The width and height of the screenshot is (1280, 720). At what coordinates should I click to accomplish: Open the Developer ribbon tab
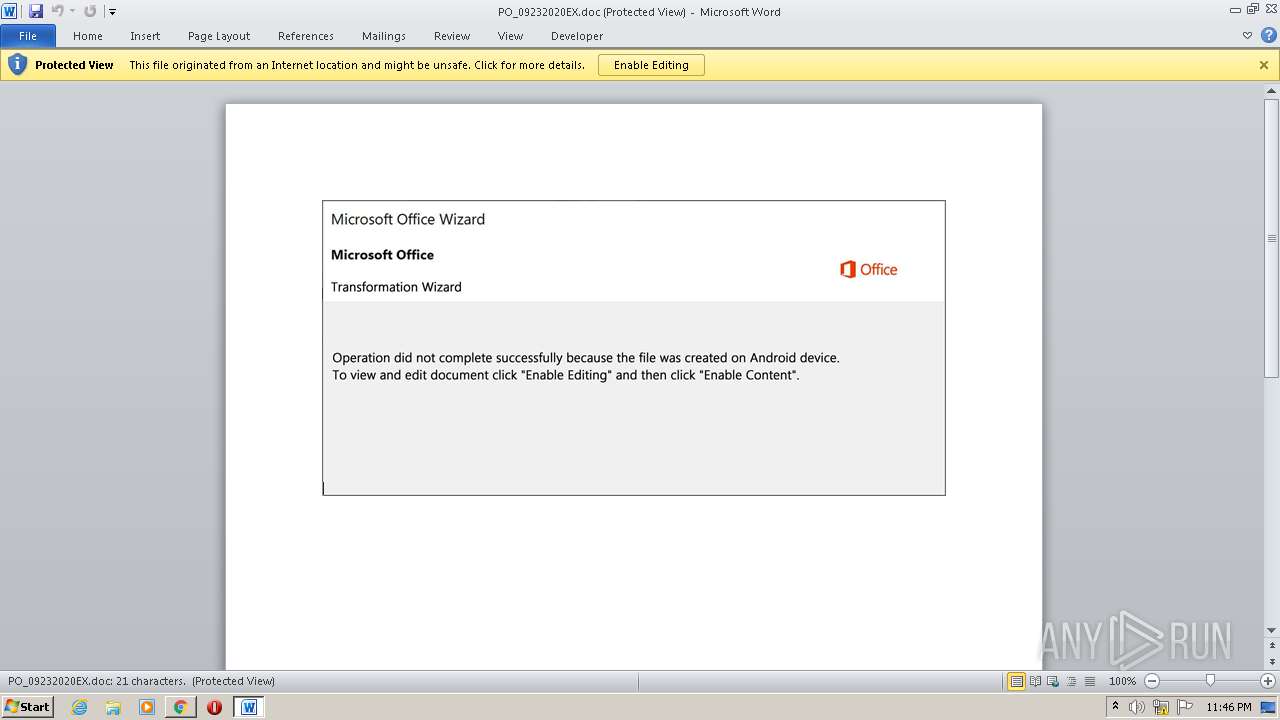(x=577, y=36)
